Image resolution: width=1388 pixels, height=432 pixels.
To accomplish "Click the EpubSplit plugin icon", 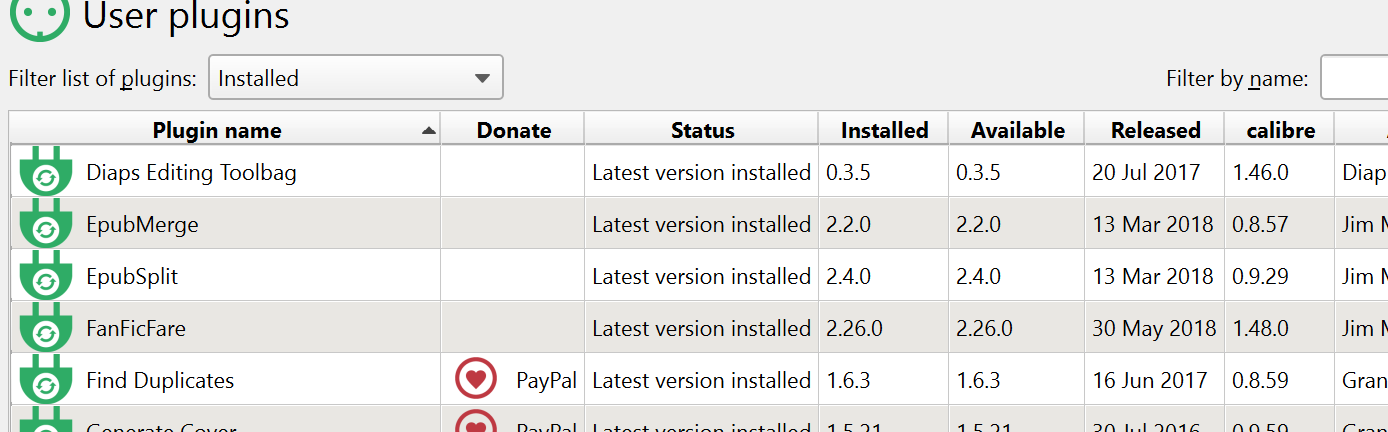I will (x=46, y=277).
